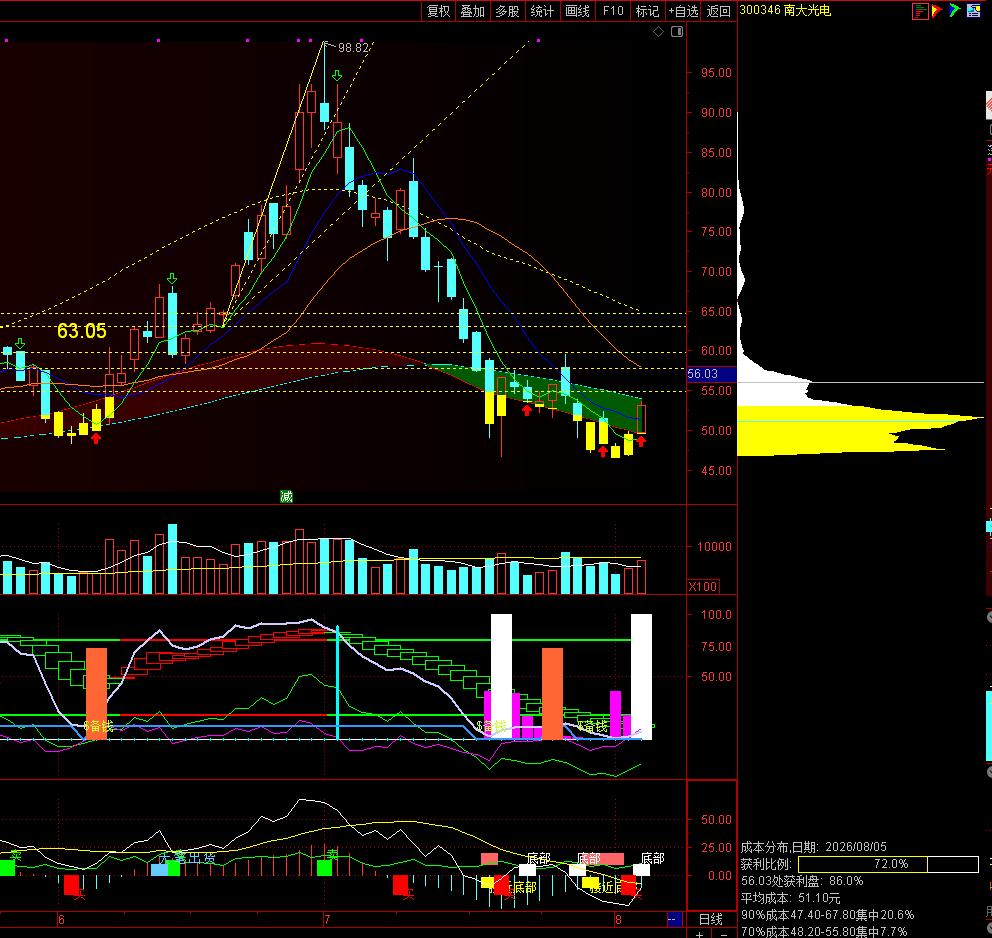Screen dimensions: 992x938
Task: Click the 标记 mark button
Action: [647, 11]
